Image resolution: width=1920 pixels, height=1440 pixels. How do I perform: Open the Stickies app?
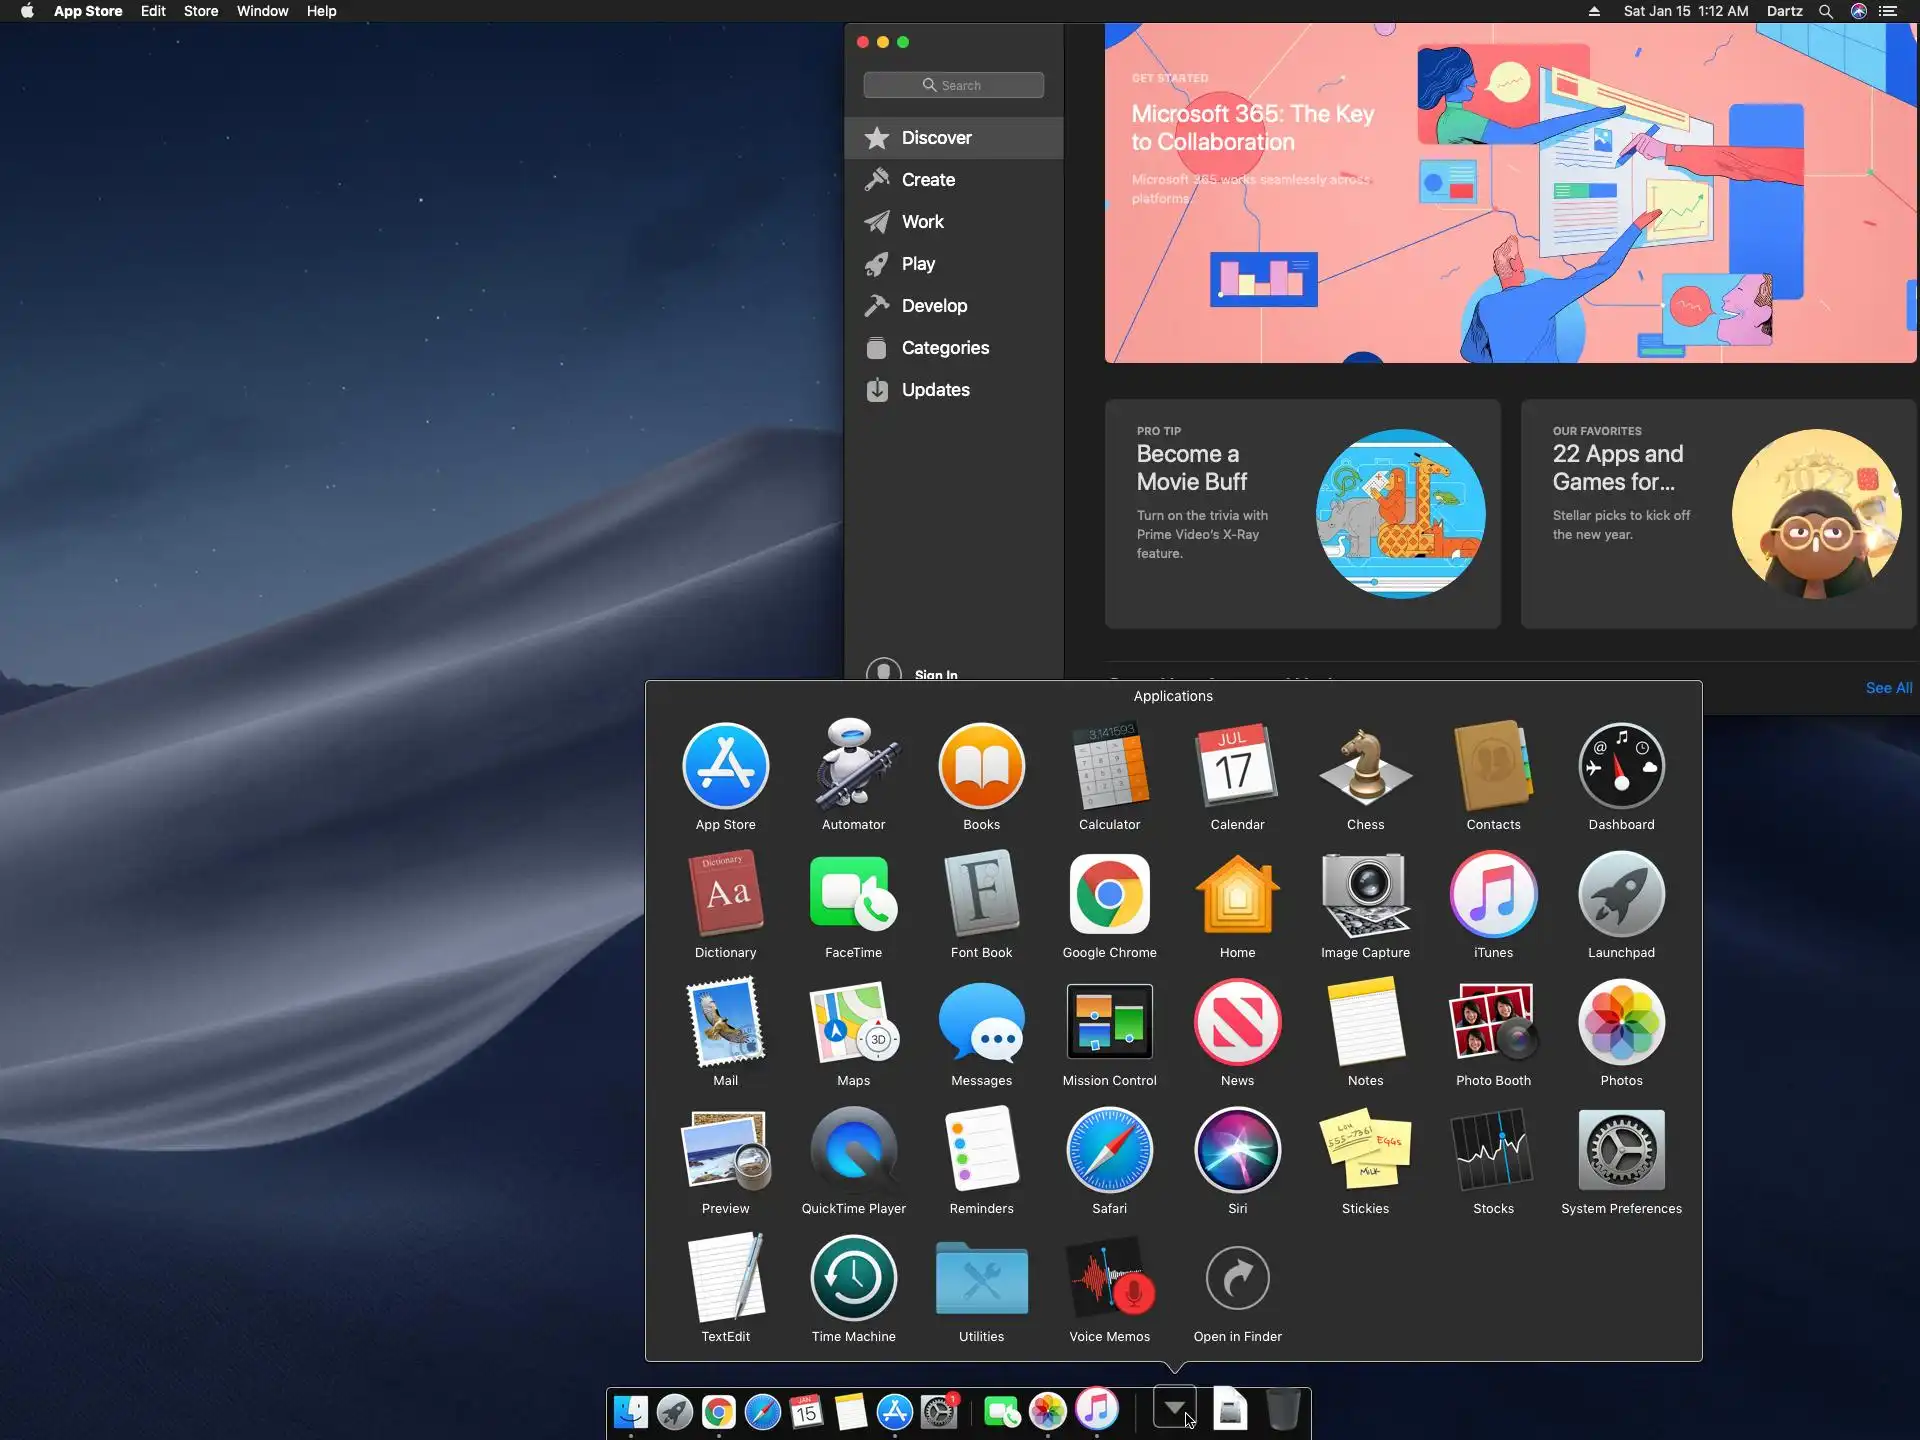pyautogui.click(x=1365, y=1151)
